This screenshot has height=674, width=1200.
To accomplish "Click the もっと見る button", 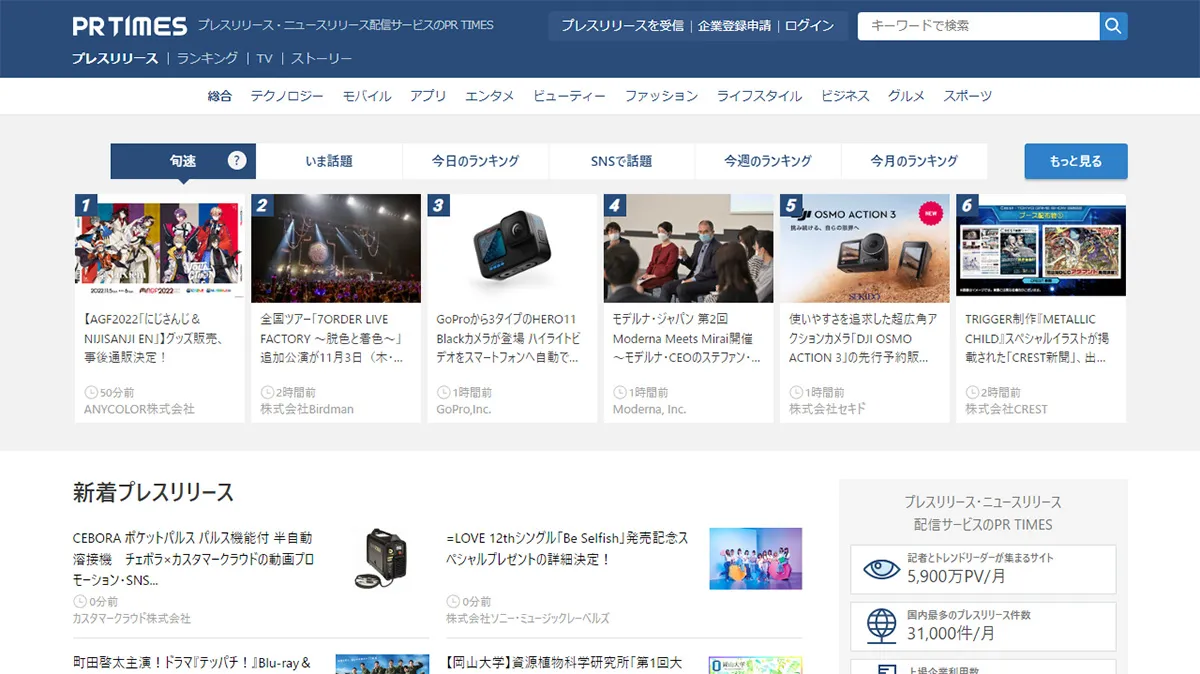I will click(x=1075, y=161).
